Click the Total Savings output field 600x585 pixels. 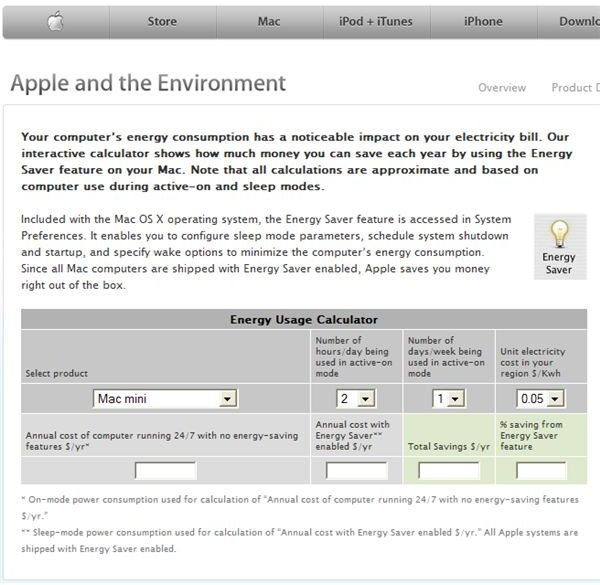click(449, 471)
